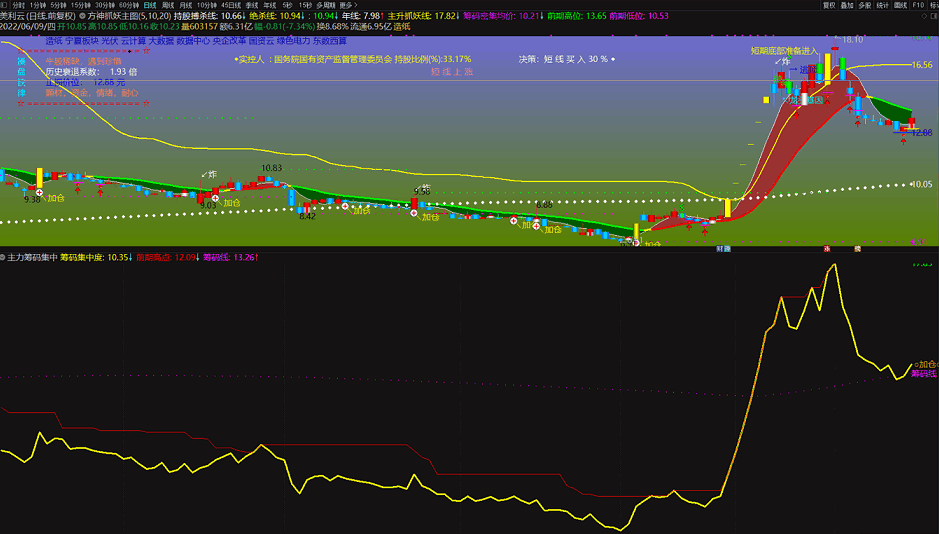The width and height of the screenshot is (939, 534).
Task: Select the 45日线 period tab
Action: (231, 5)
